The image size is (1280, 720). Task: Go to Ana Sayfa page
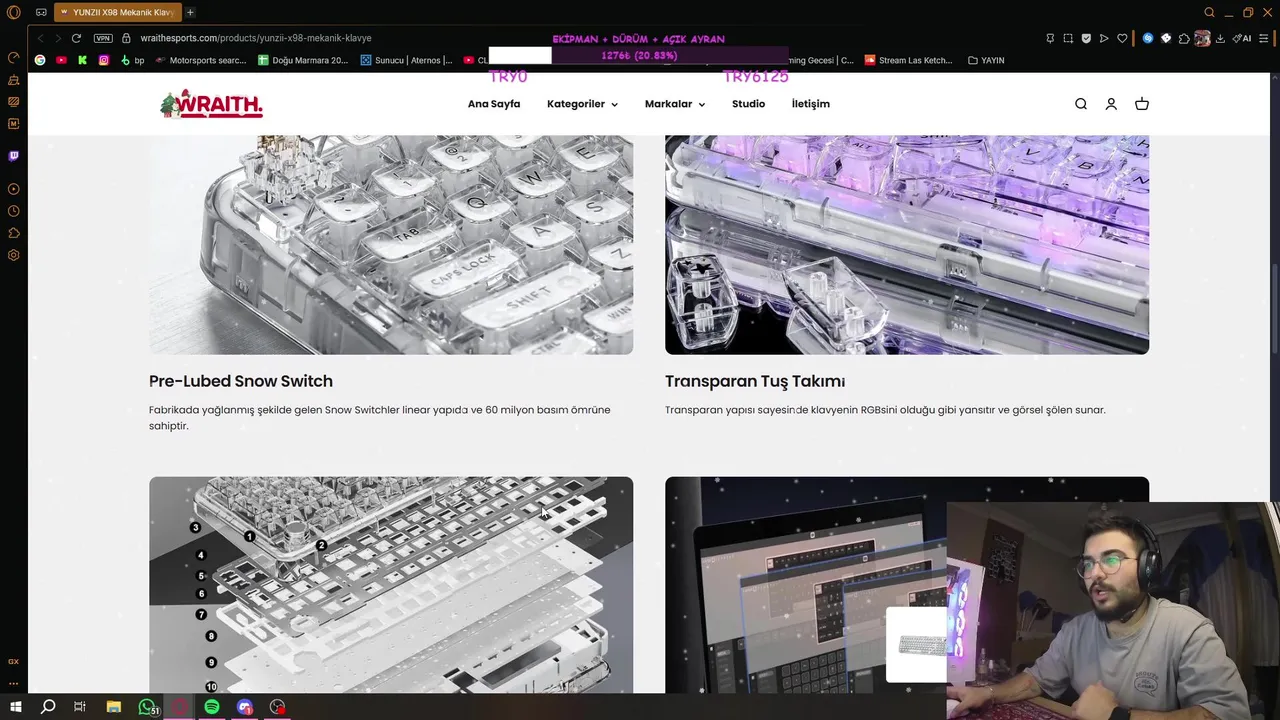(494, 104)
